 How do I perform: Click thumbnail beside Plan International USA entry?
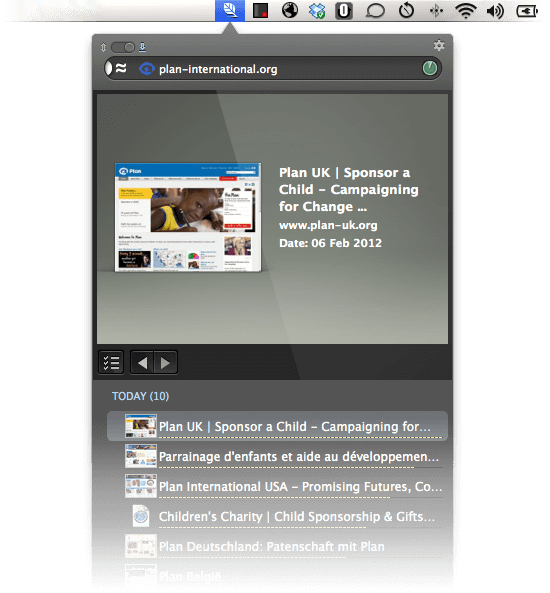click(140, 486)
